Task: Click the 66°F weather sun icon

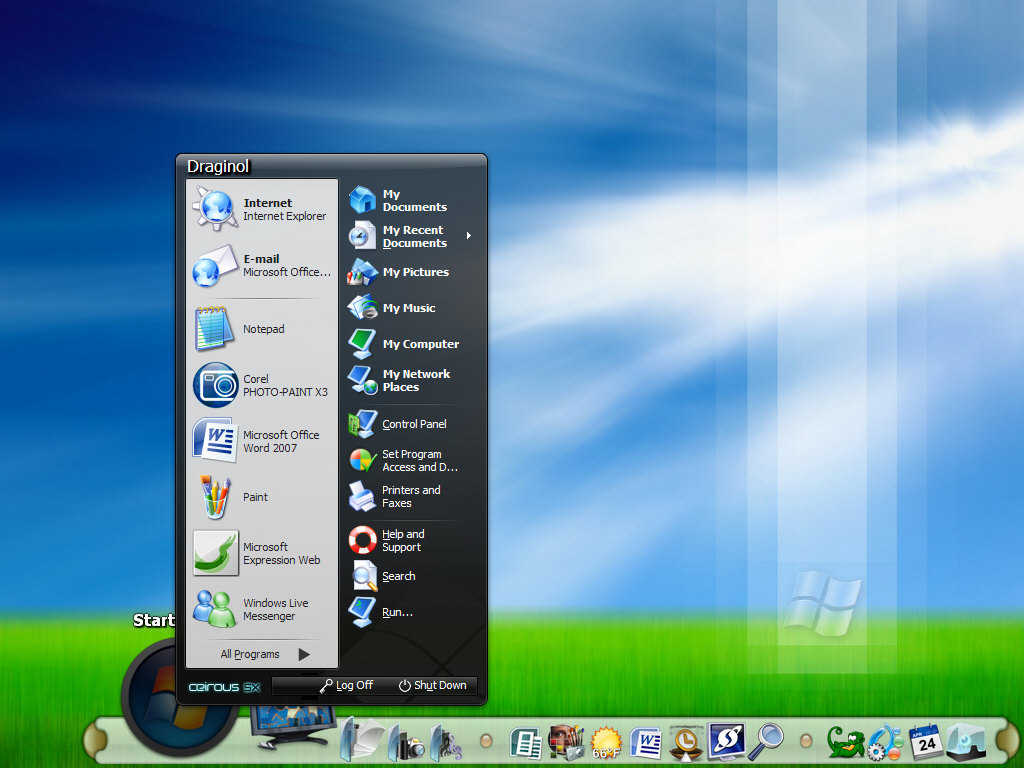Action: tap(606, 743)
